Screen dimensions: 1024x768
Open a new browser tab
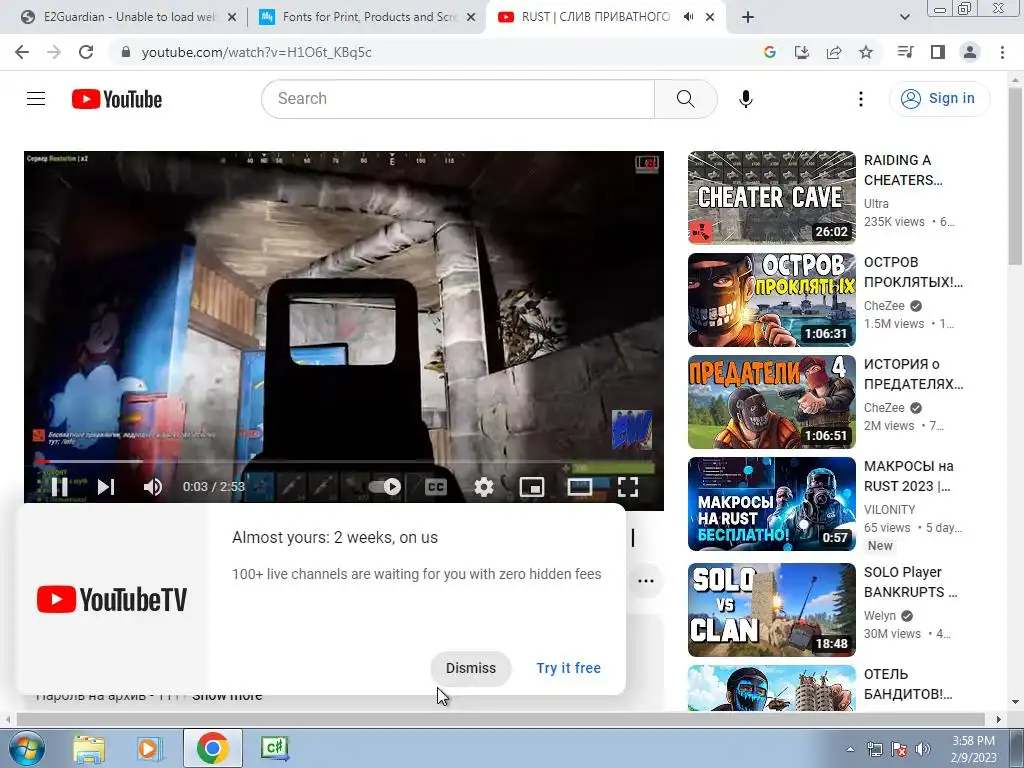click(x=748, y=18)
